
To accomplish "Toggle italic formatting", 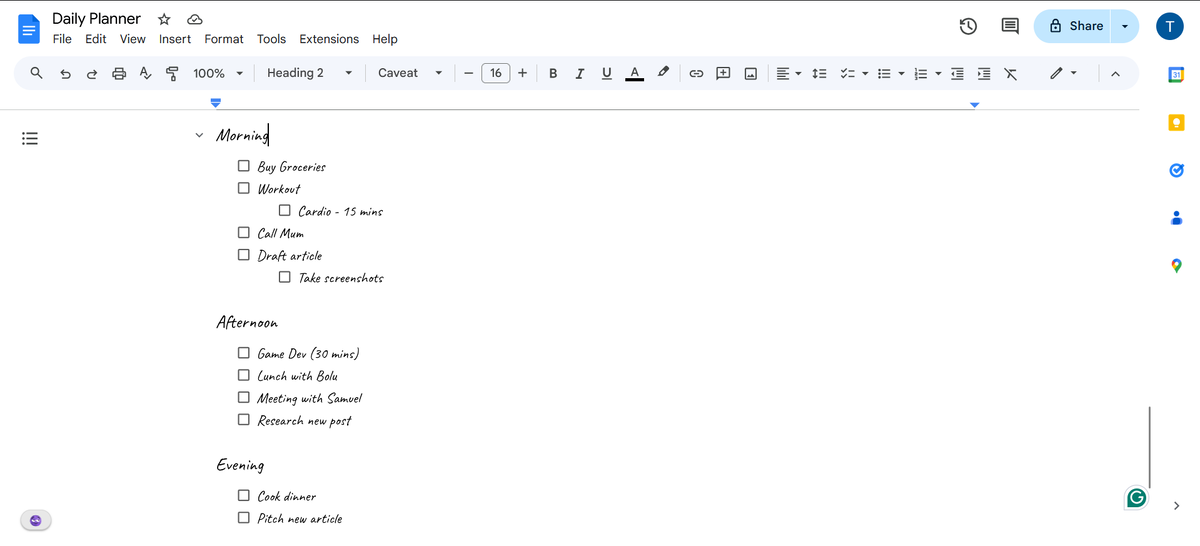I will click(579, 73).
